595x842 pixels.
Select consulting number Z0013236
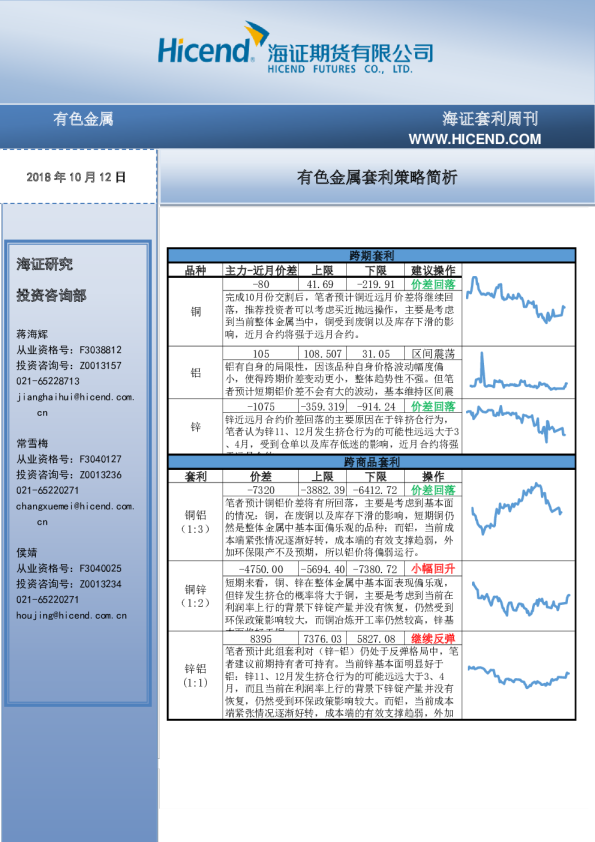[x=100, y=475]
